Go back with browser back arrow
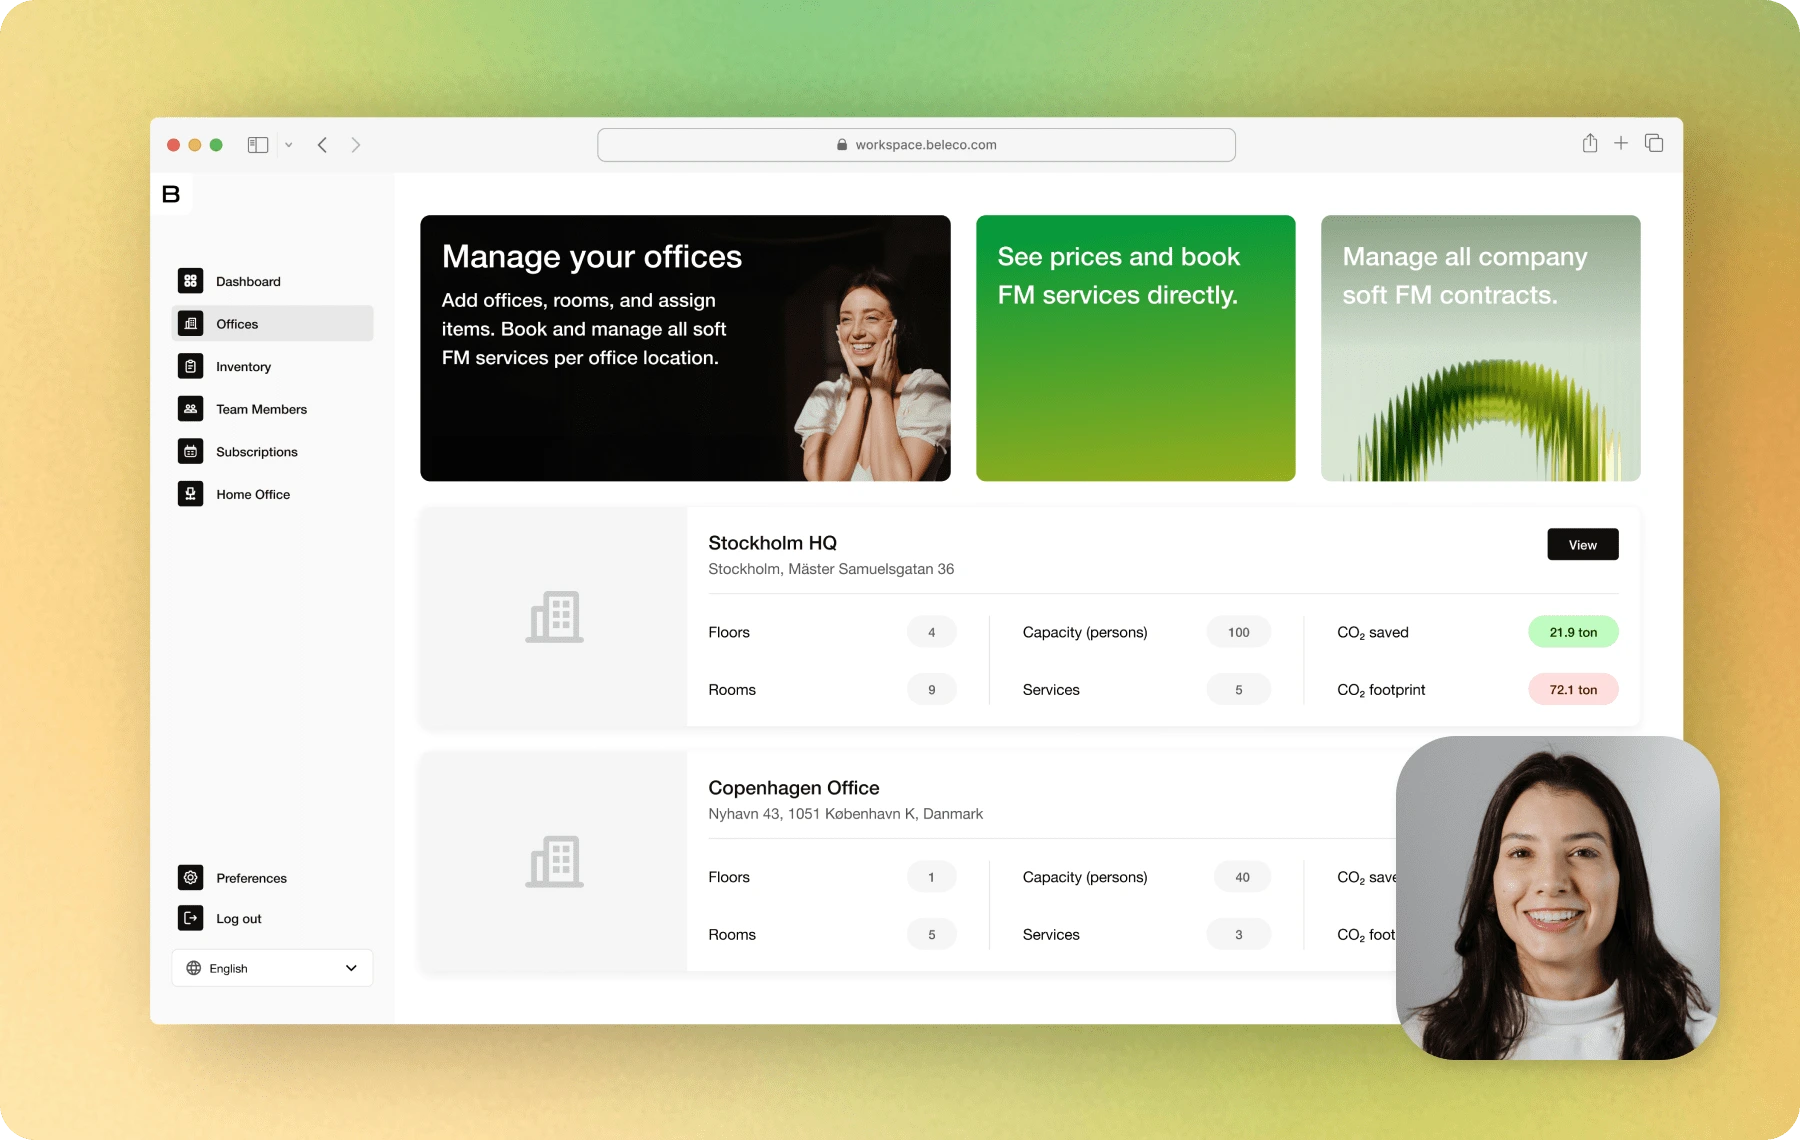 click(x=322, y=145)
